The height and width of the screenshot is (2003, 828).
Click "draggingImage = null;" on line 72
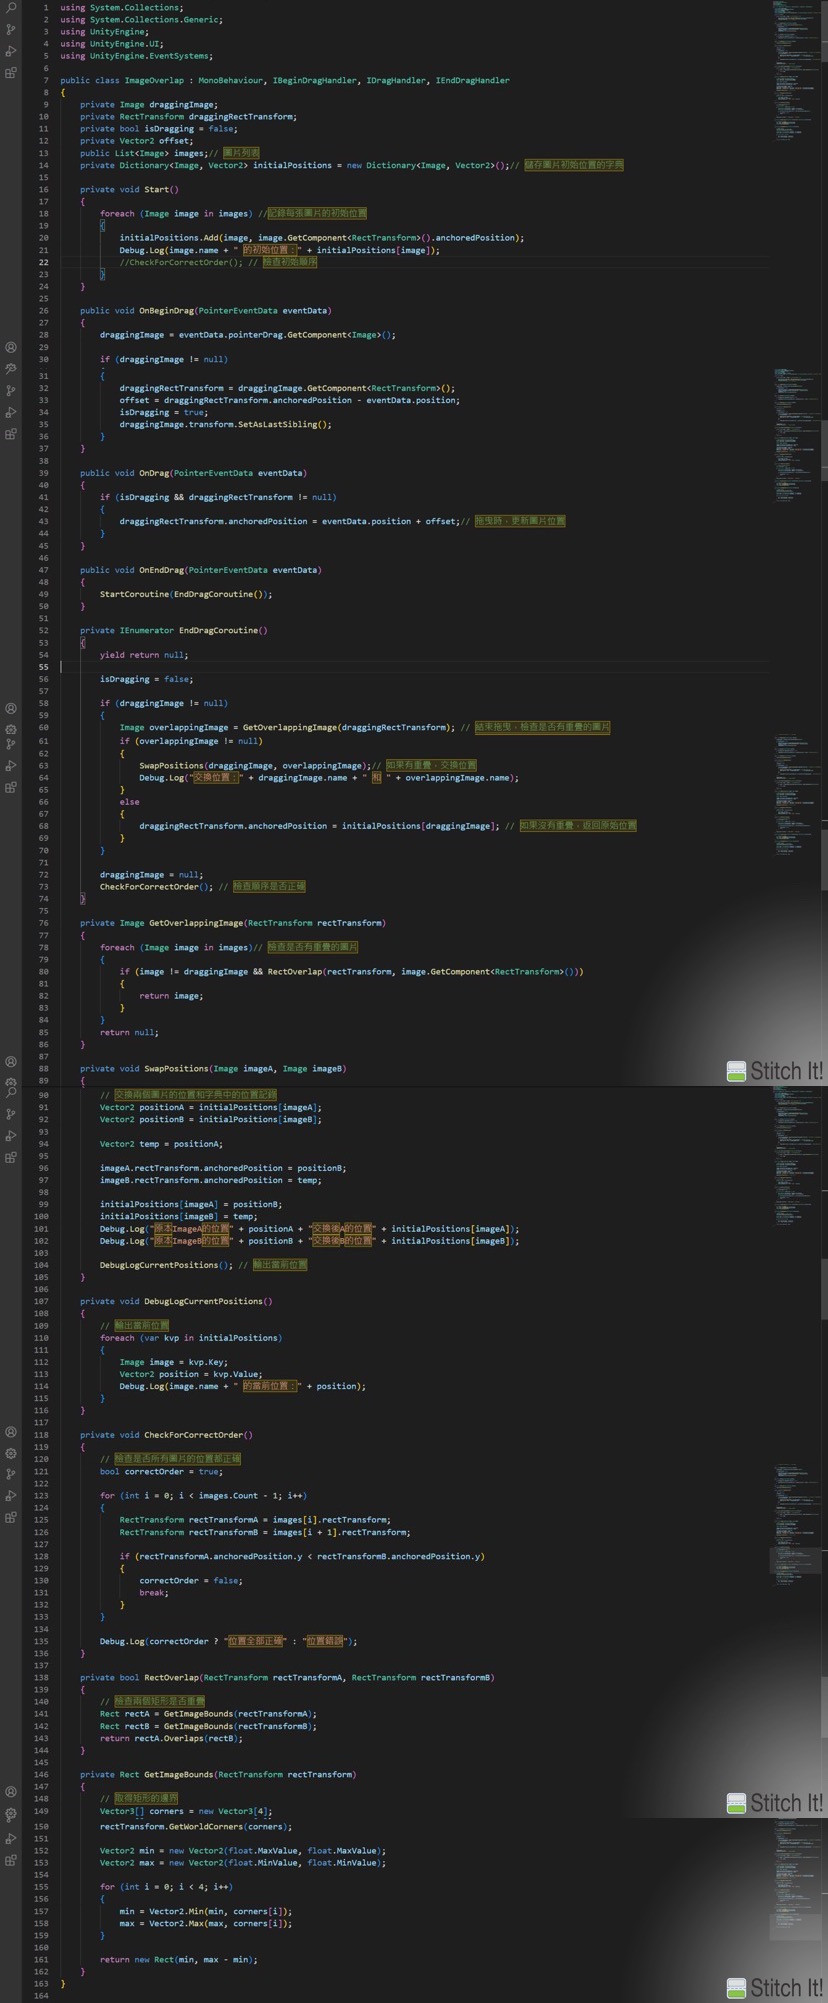[x=151, y=874]
